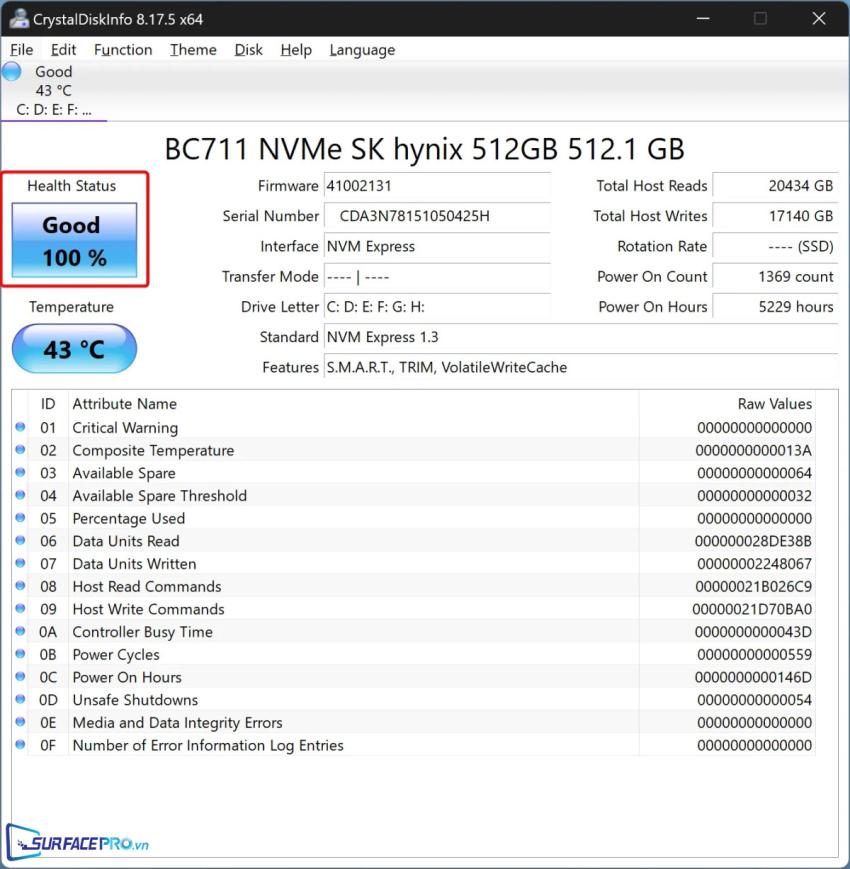850x869 pixels.
Task: Click the blue disk status orb at top
Action: point(12,71)
